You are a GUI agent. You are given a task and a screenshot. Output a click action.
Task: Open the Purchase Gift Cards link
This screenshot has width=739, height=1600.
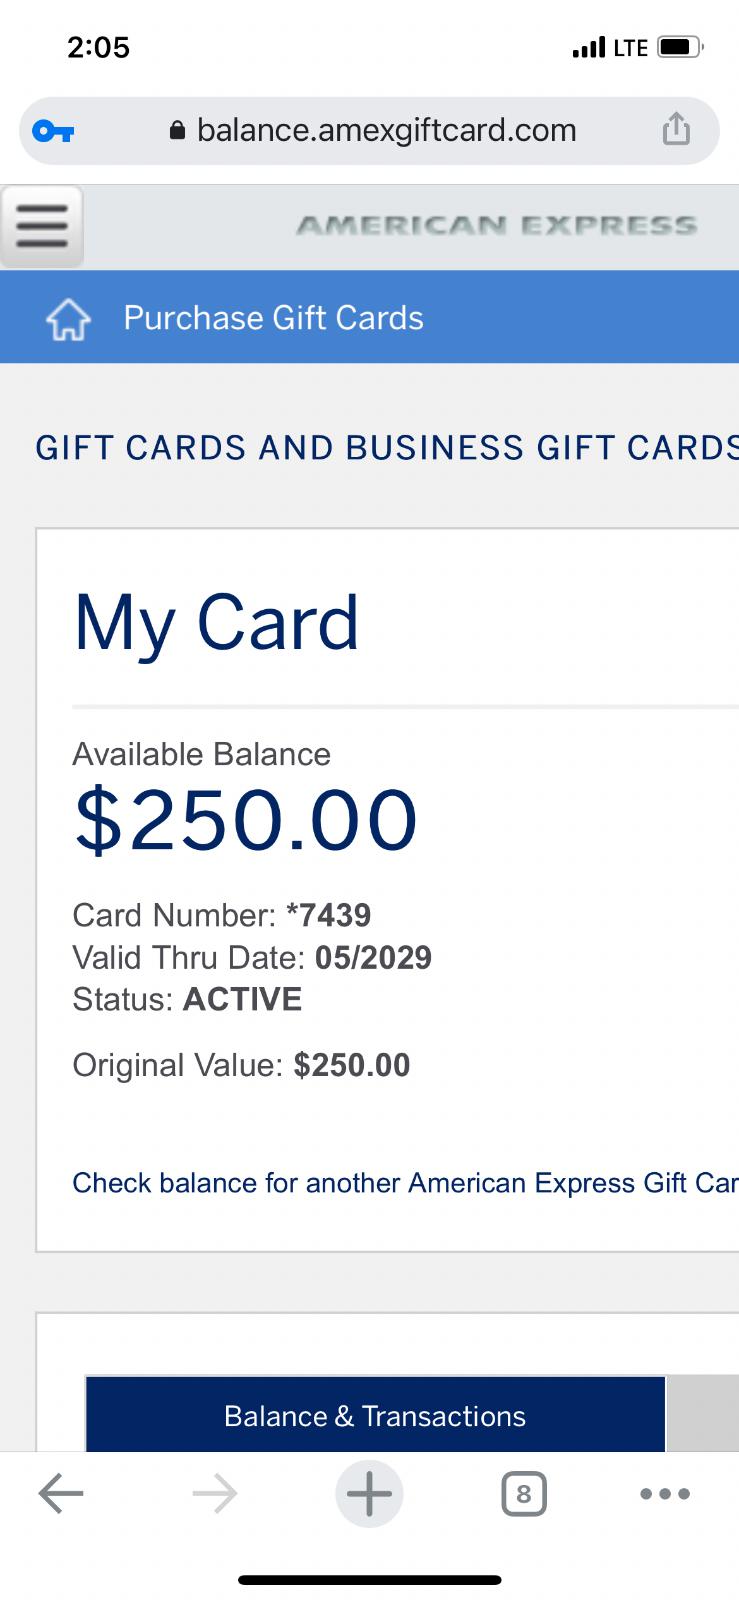pos(273,318)
